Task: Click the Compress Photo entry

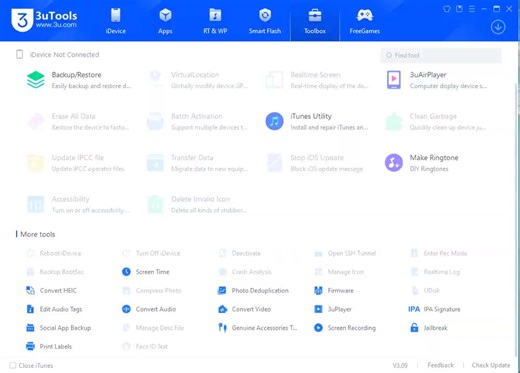Action: click(x=152, y=291)
